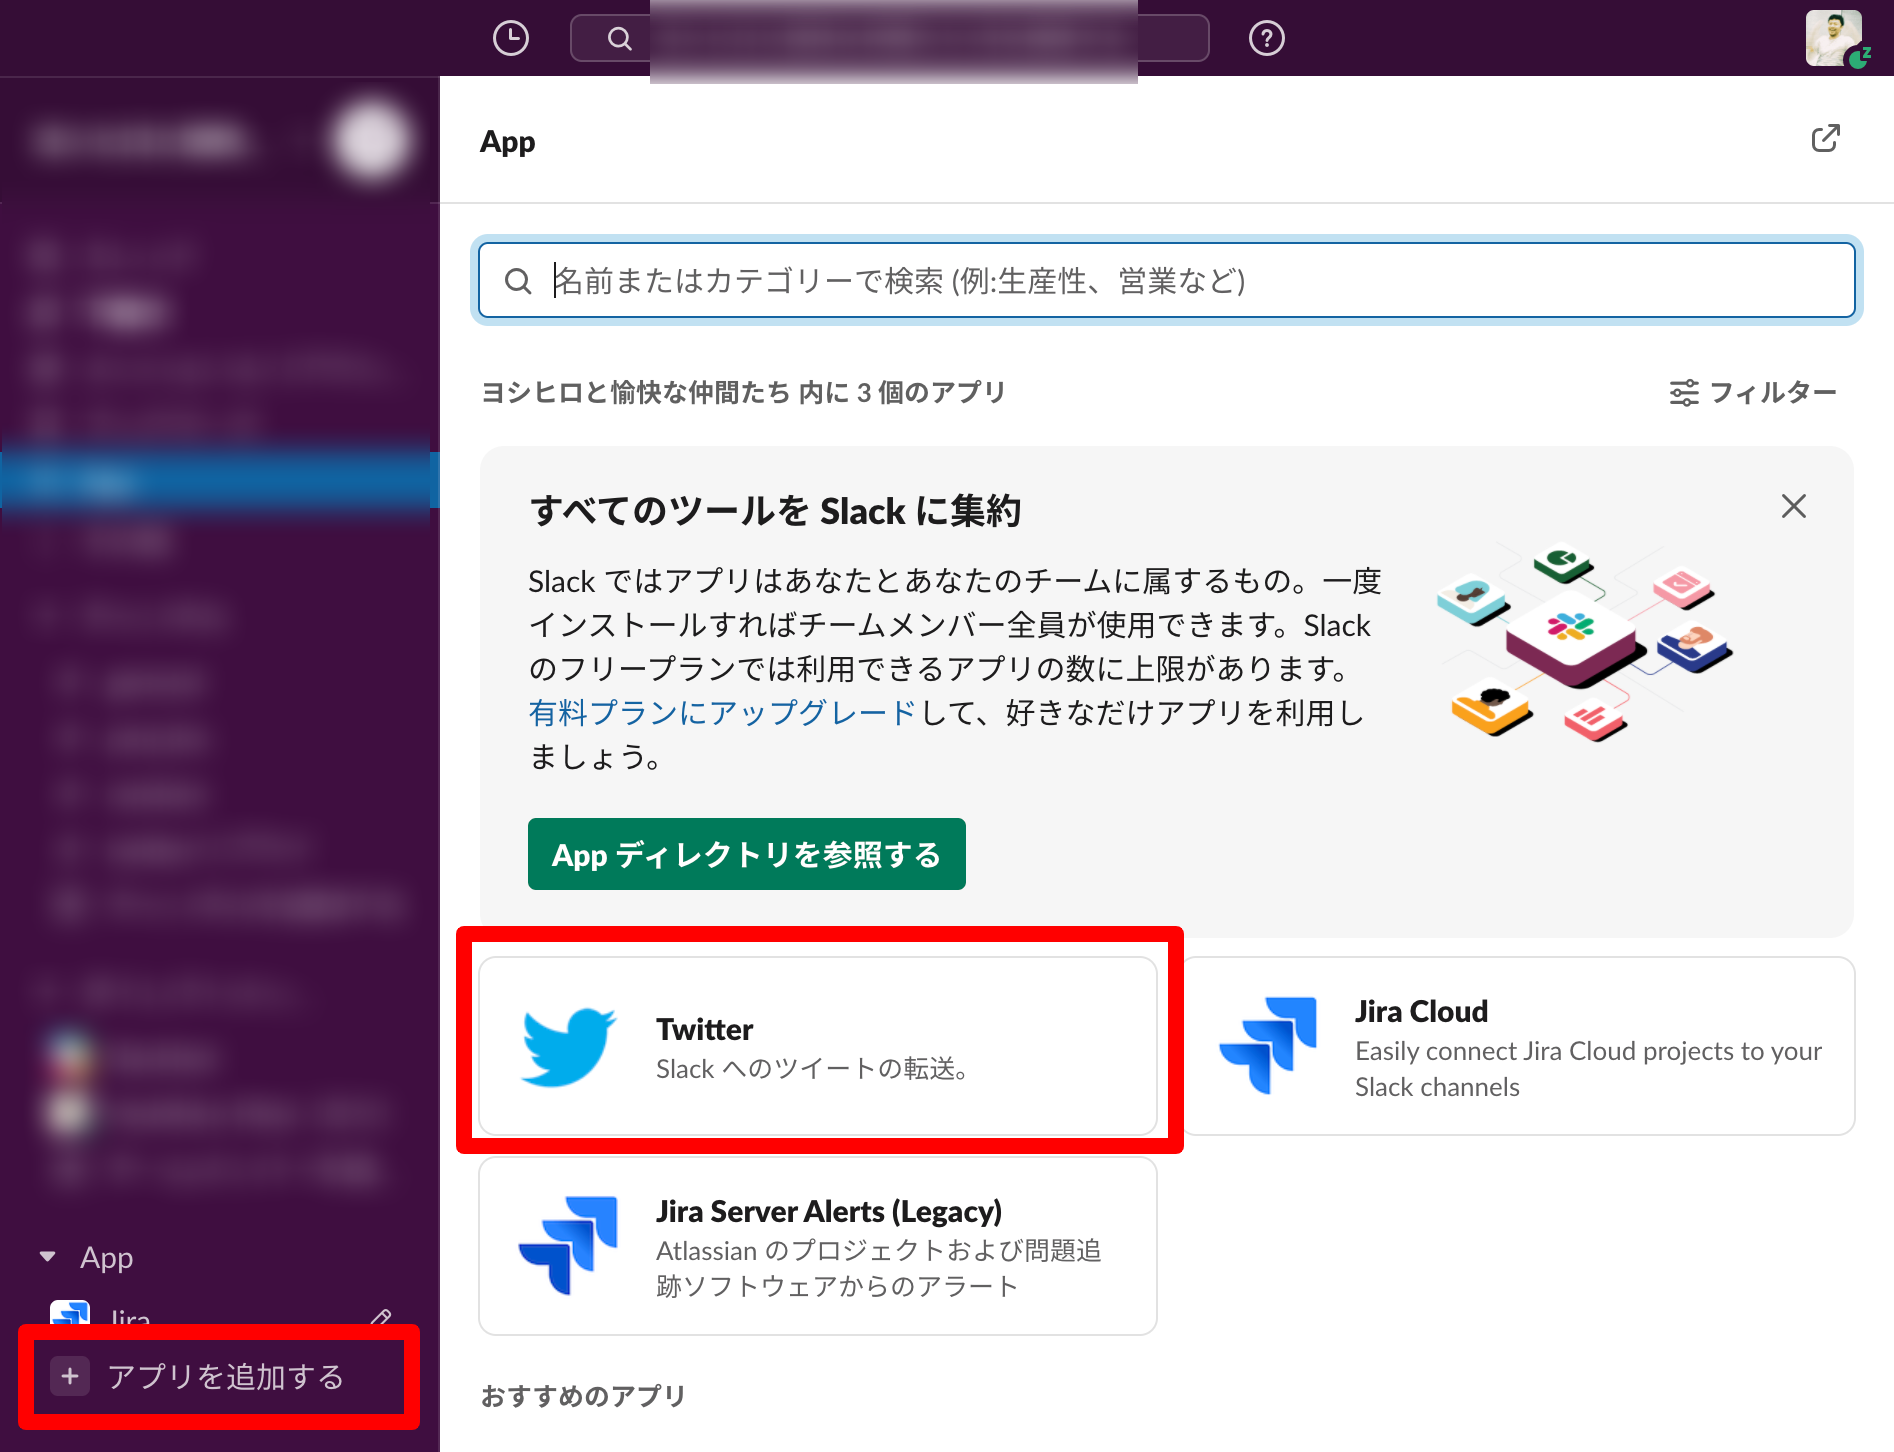This screenshot has height=1452, width=1894.
Task: Click the Twitter bird logo
Action: [x=568, y=1046]
